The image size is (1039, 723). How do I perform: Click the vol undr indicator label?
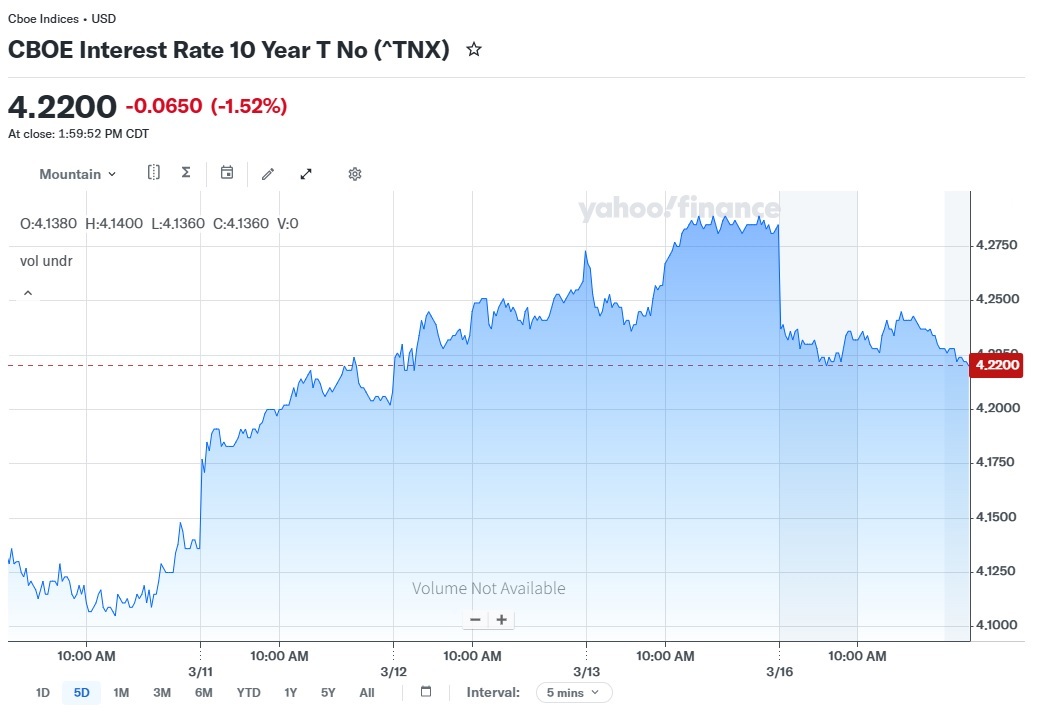(x=46, y=261)
